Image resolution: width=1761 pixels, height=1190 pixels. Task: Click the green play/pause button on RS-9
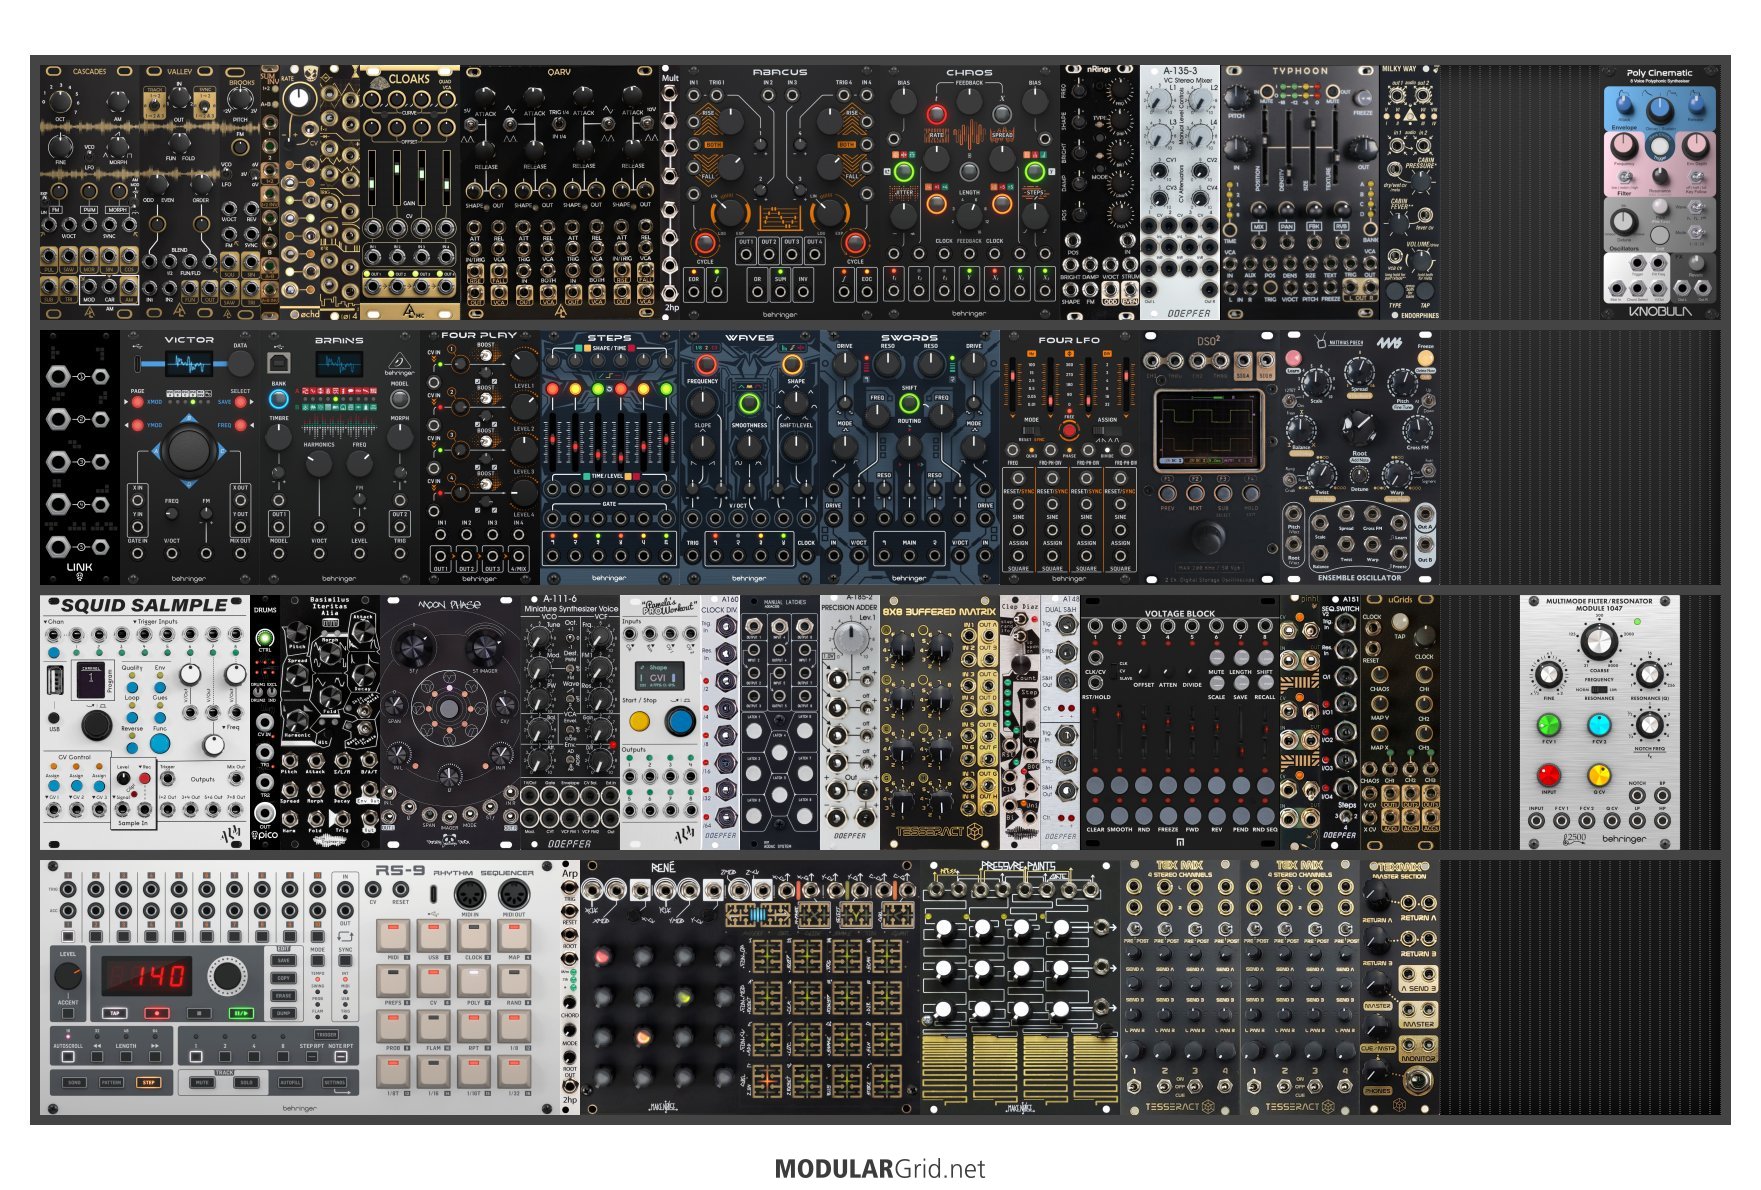(x=241, y=1013)
